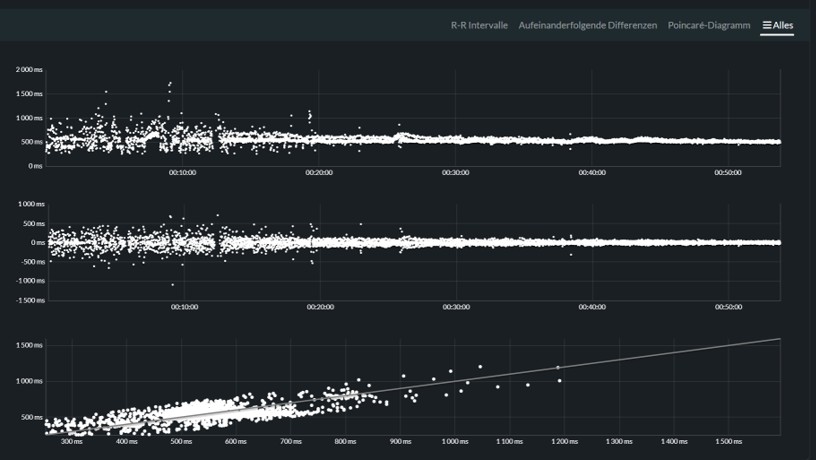Image resolution: width=816 pixels, height=460 pixels.
Task: Open the Aufeinanderfolgende Differenzen tab
Action: (588, 25)
